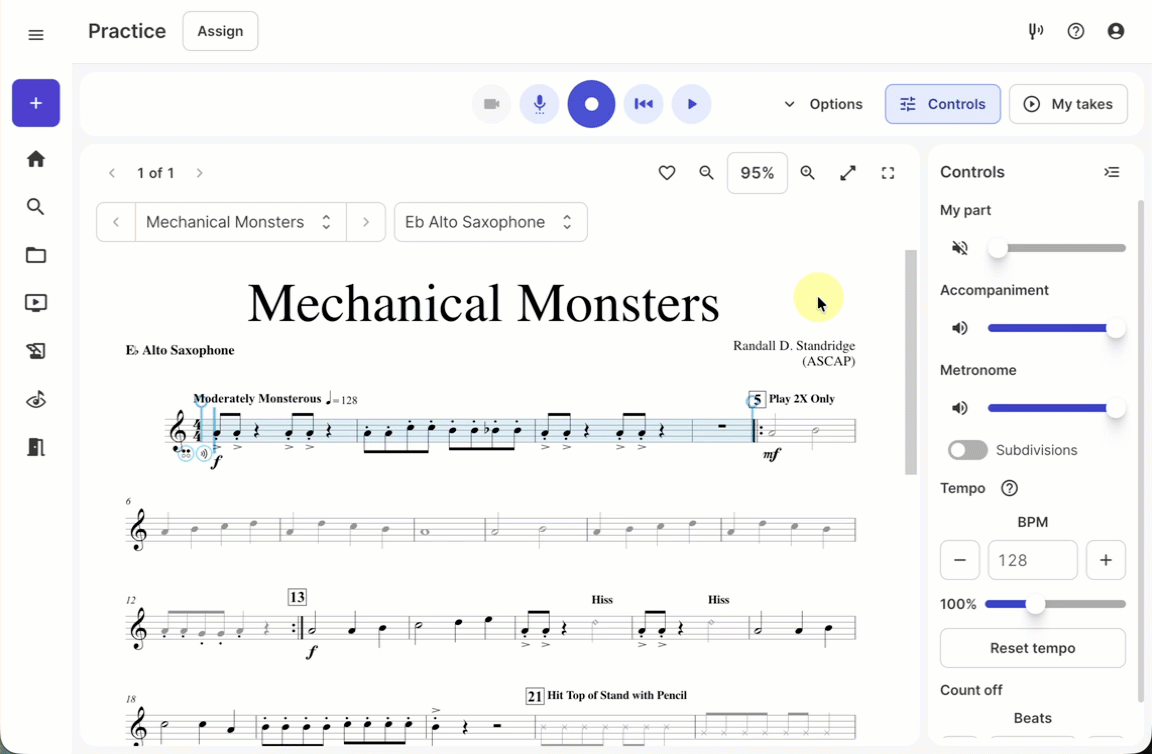The width and height of the screenshot is (1152, 754).
Task: Open the Mechanical Monsters piece selector
Action: click(x=240, y=222)
